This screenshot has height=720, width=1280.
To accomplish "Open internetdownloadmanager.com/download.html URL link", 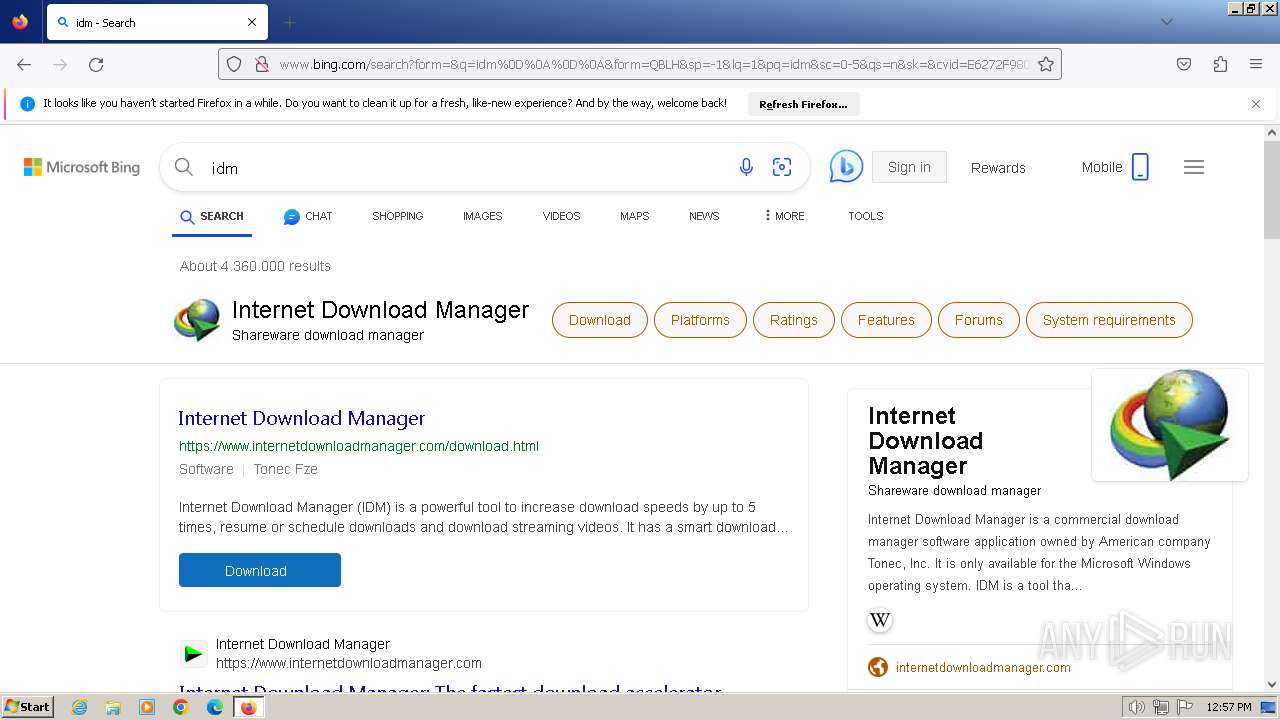I will click(x=359, y=446).
